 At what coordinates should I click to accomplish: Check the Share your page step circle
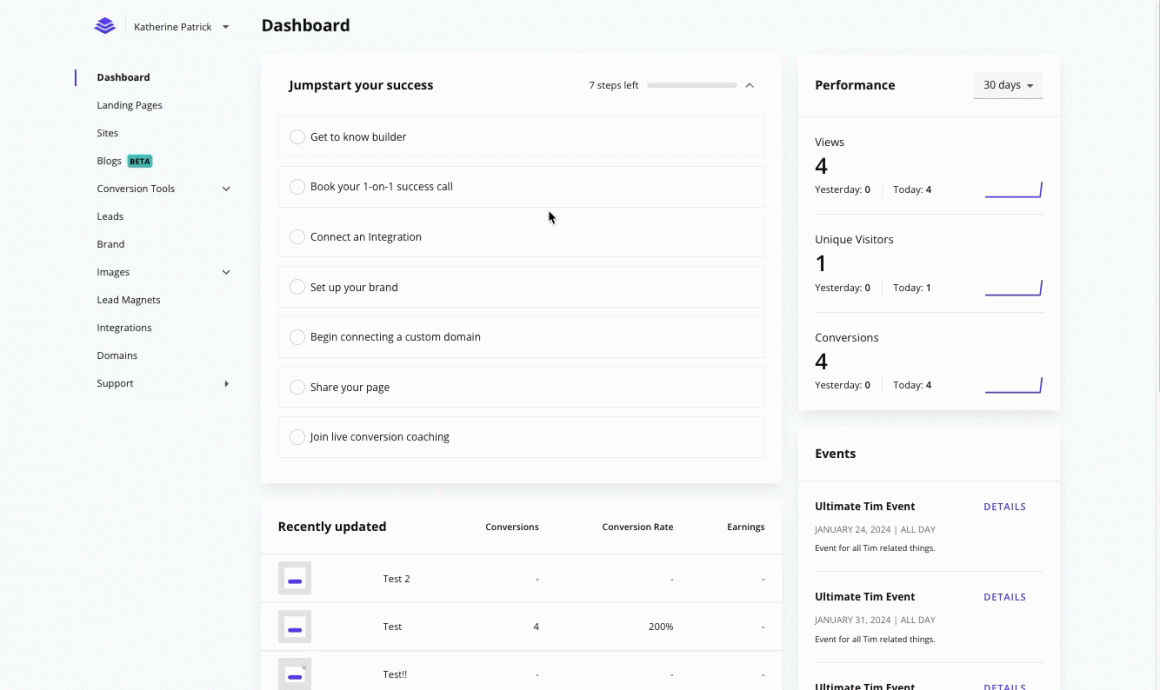click(x=297, y=387)
